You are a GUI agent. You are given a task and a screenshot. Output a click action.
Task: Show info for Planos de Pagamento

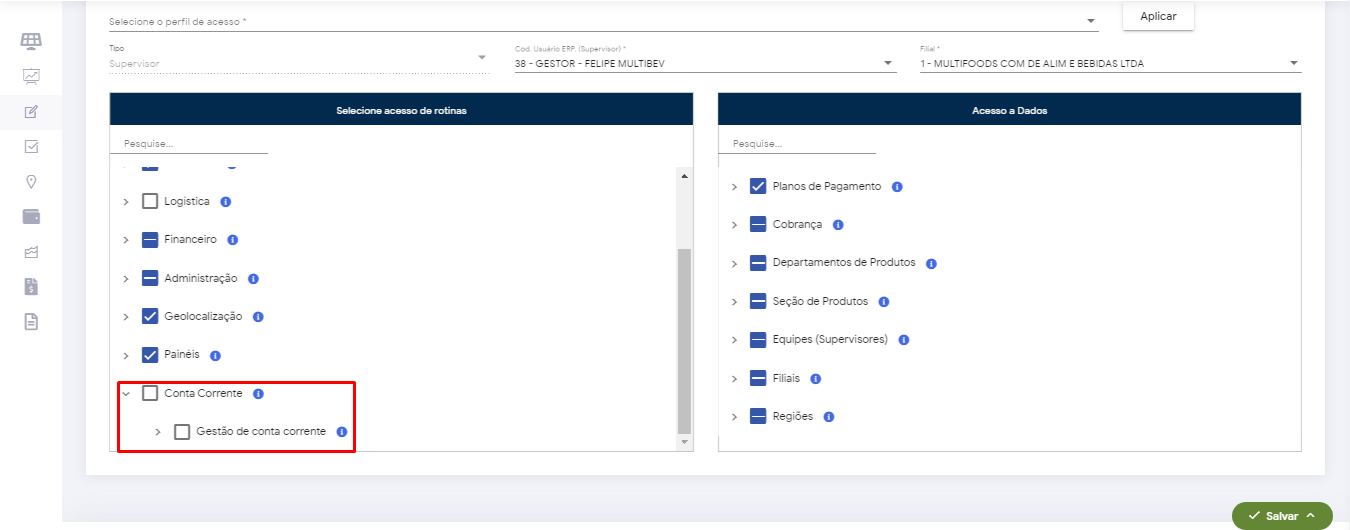tap(897, 187)
